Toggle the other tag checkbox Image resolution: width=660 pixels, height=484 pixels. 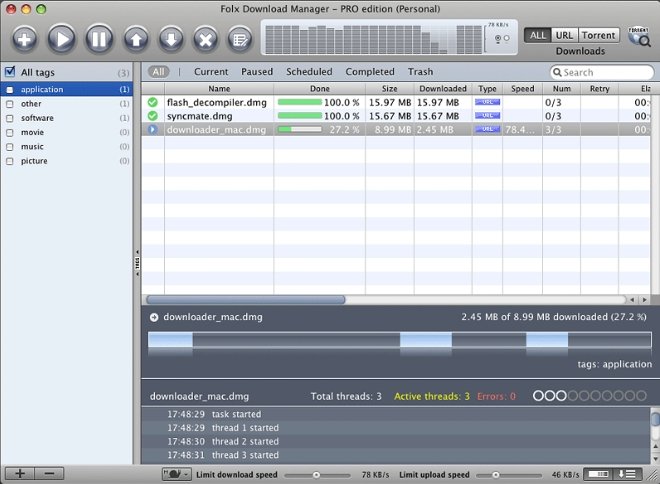coord(10,104)
